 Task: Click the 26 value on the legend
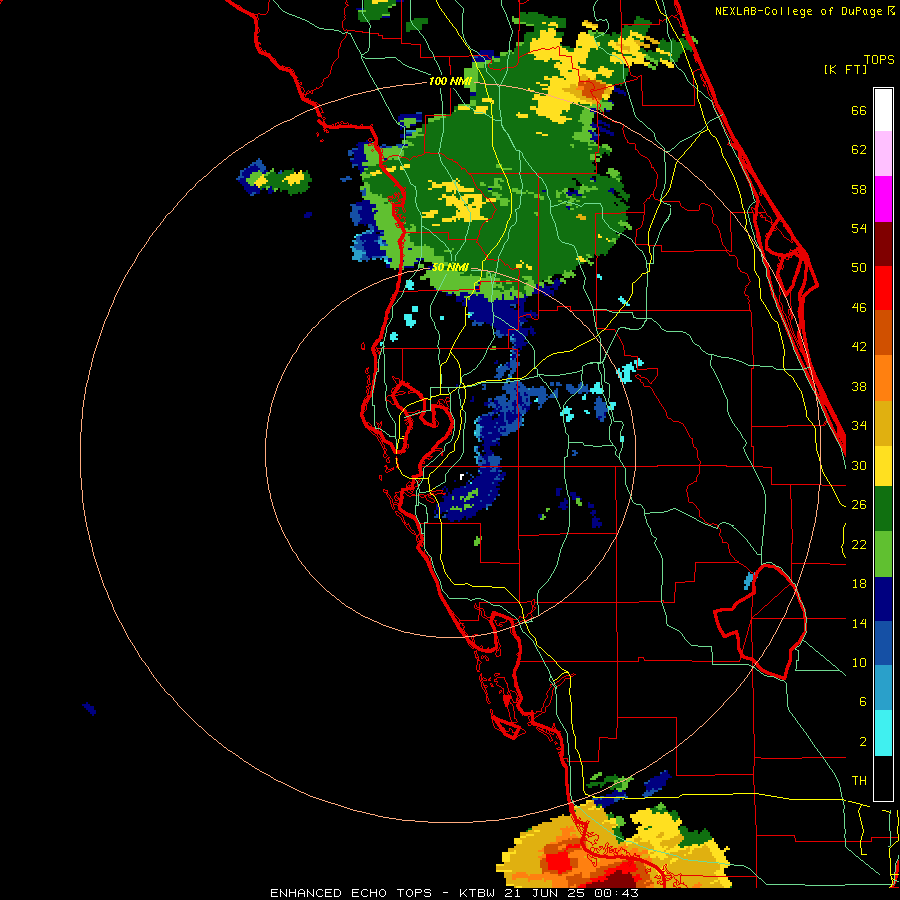pyautogui.click(x=859, y=505)
